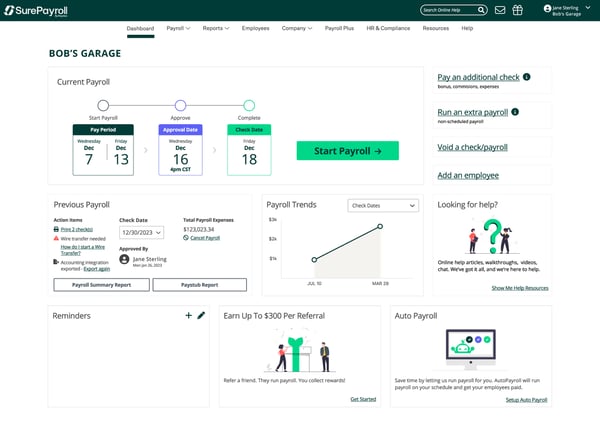Viewport: 600px width, 425px height.
Task: Click Void a check/payroll link
Action: pos(472,147)
